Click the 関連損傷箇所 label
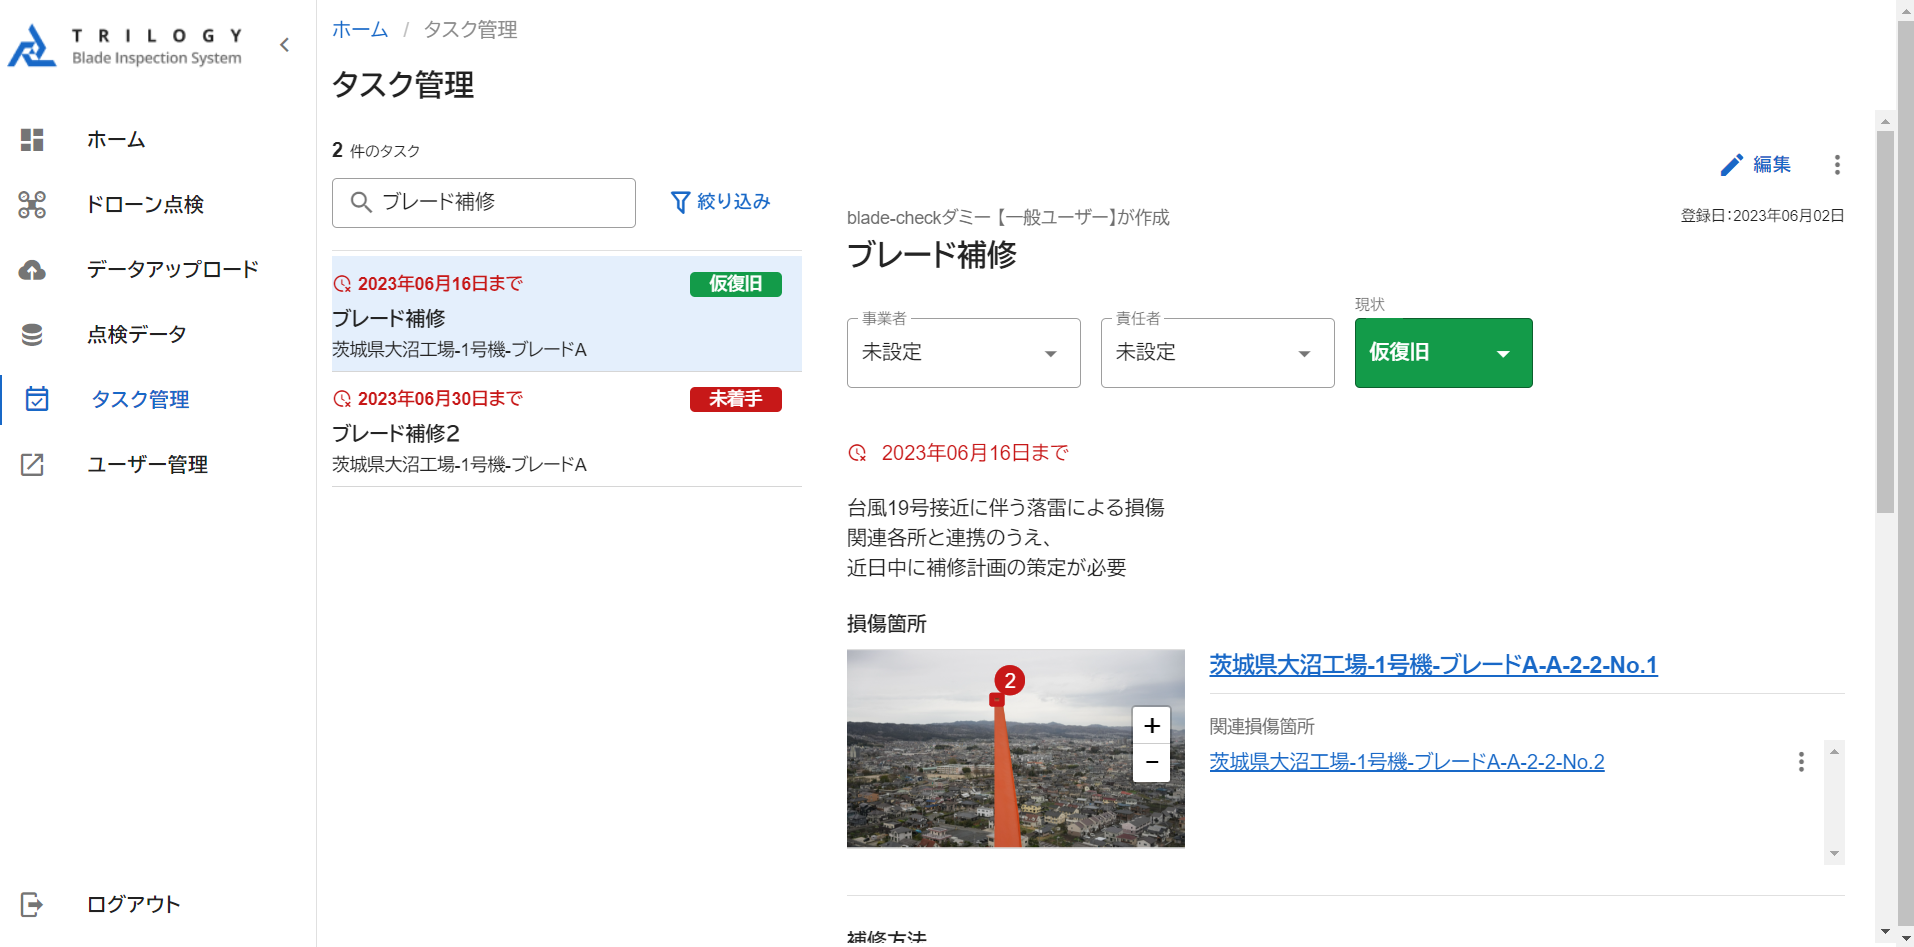 (x=1262, y=727)
